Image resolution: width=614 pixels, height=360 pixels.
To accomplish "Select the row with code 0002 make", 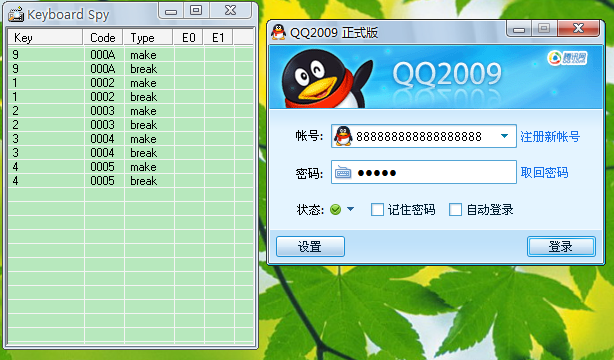I will (130, 83).
